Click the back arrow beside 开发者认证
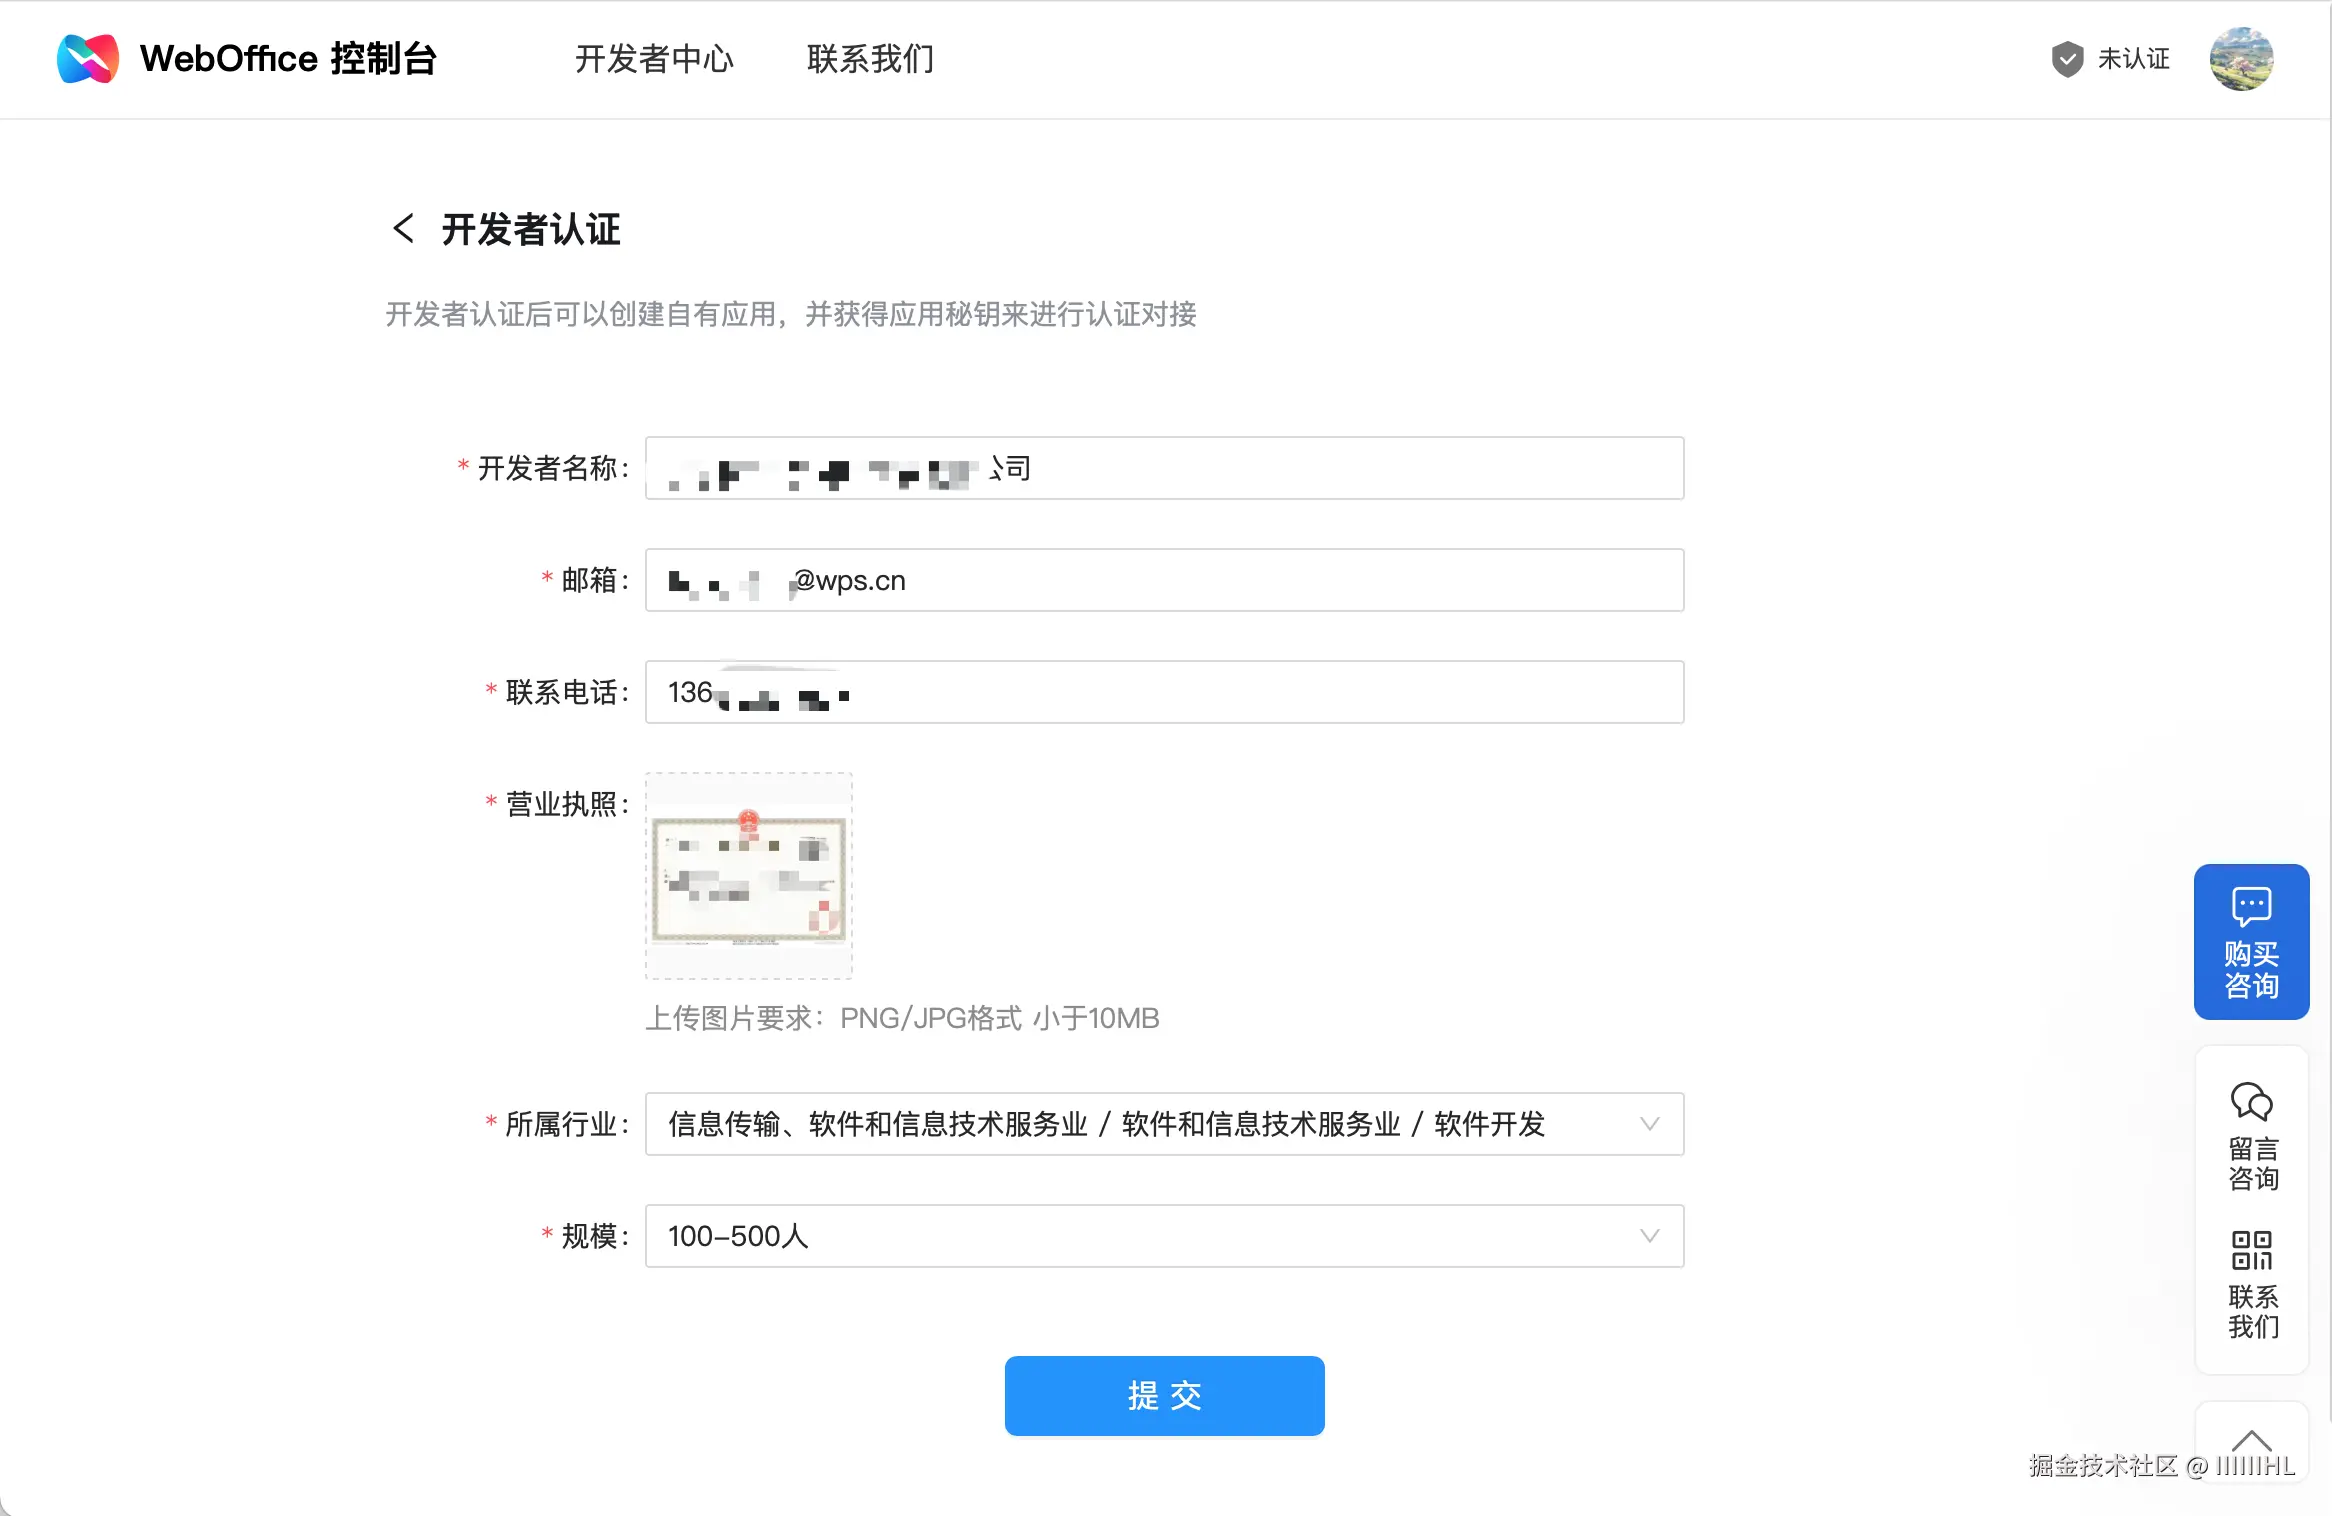This screenshot has height=1516, width=2332. [x=403, y=228]
